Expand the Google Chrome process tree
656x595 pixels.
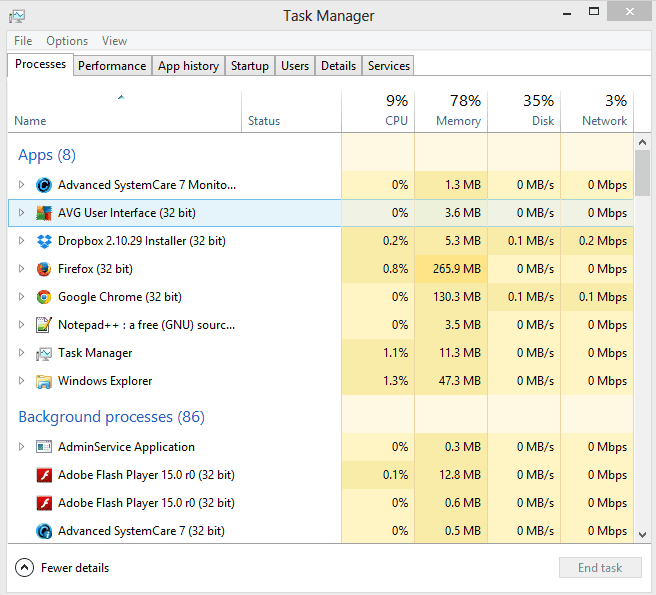click(22, 297)
